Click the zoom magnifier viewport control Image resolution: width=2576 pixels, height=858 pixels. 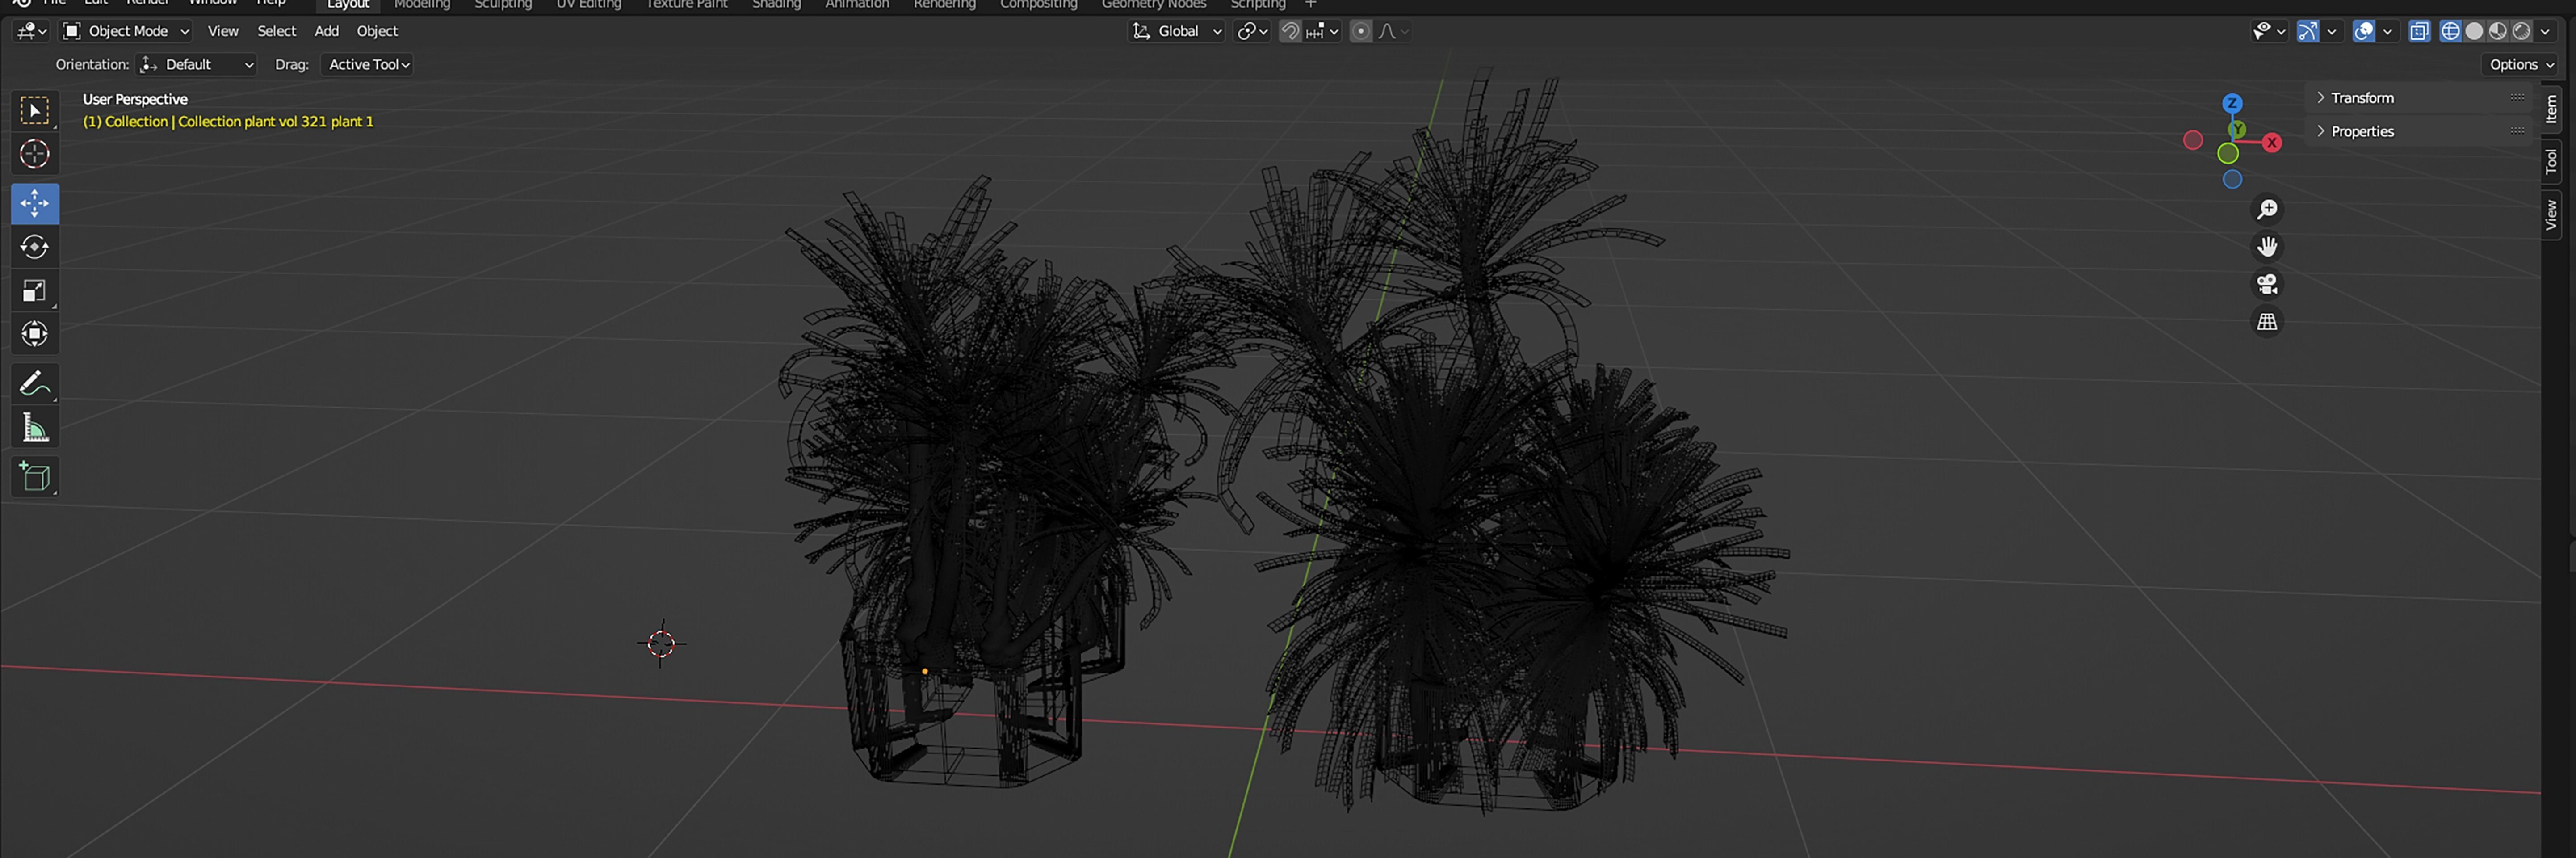click(2267, 209)
